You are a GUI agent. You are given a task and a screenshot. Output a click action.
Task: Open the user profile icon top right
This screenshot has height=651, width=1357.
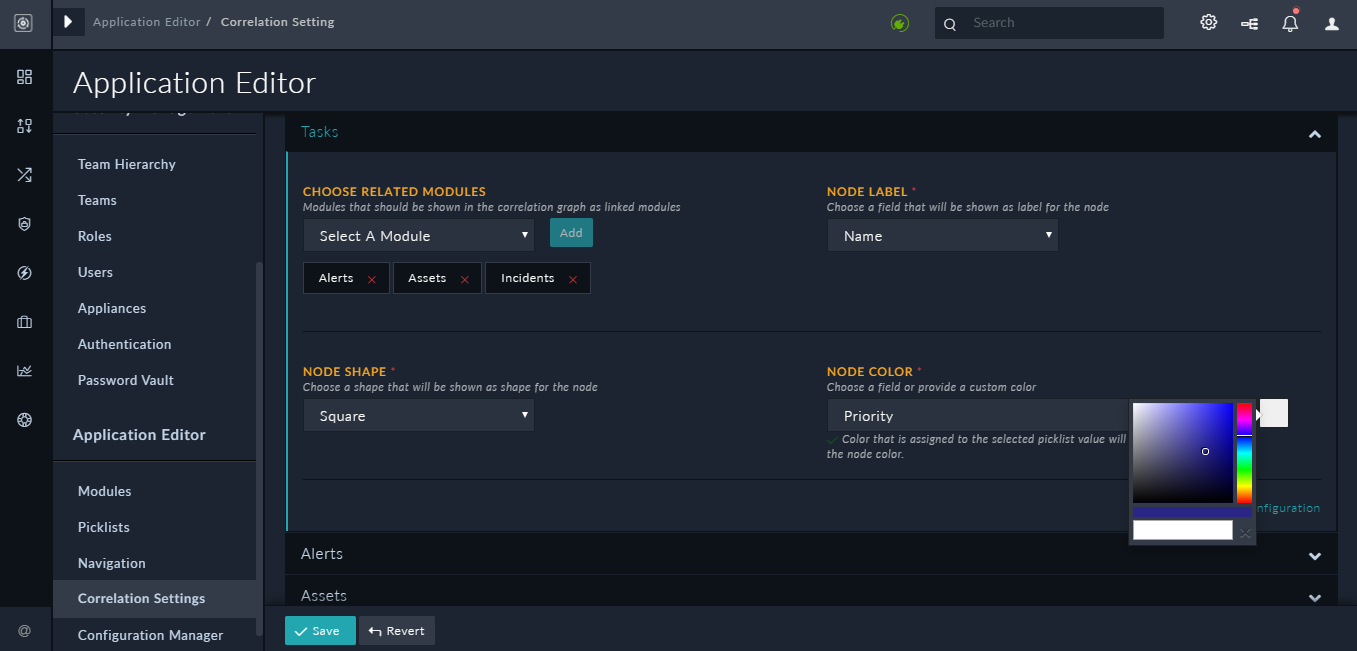click(x=1331, y=22)
